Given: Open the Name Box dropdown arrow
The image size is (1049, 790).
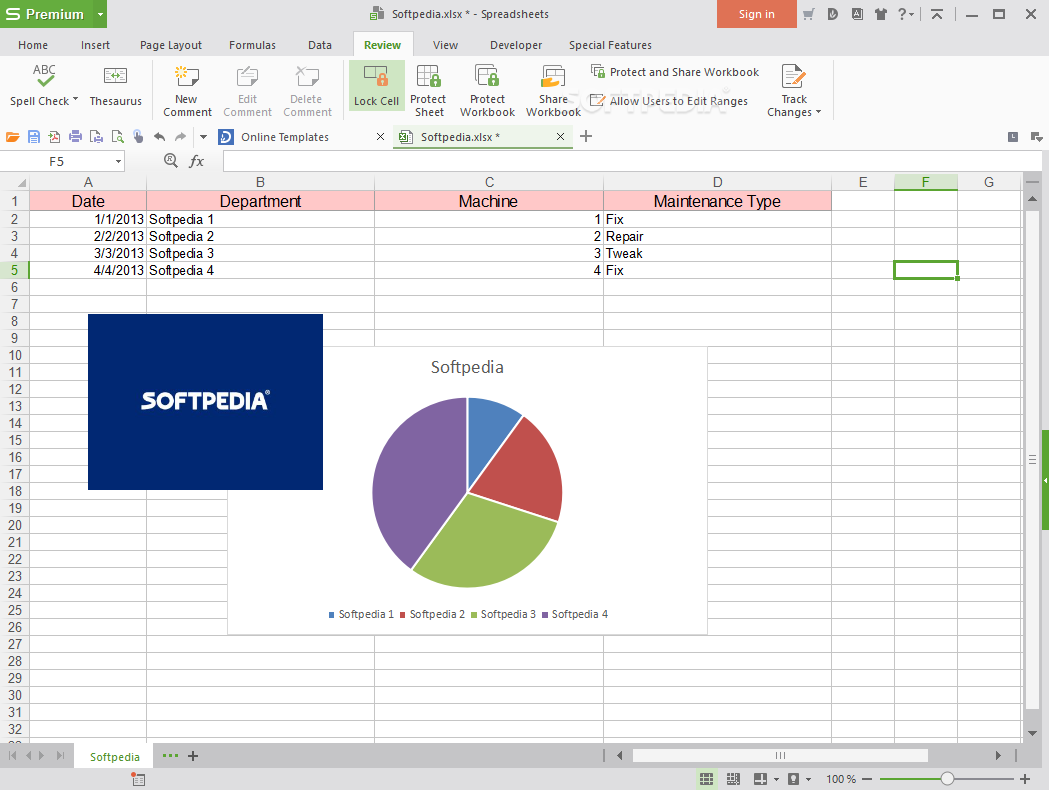Looking at the screenshot, I should click(x=118, y=161).
